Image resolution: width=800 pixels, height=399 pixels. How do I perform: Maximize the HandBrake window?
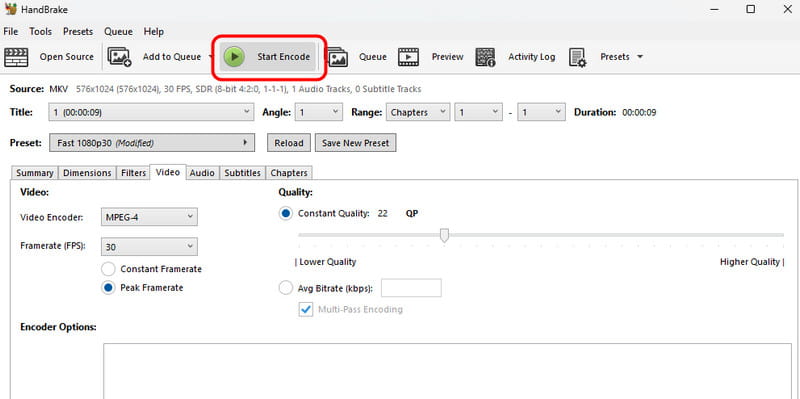(x=750, y=9)
